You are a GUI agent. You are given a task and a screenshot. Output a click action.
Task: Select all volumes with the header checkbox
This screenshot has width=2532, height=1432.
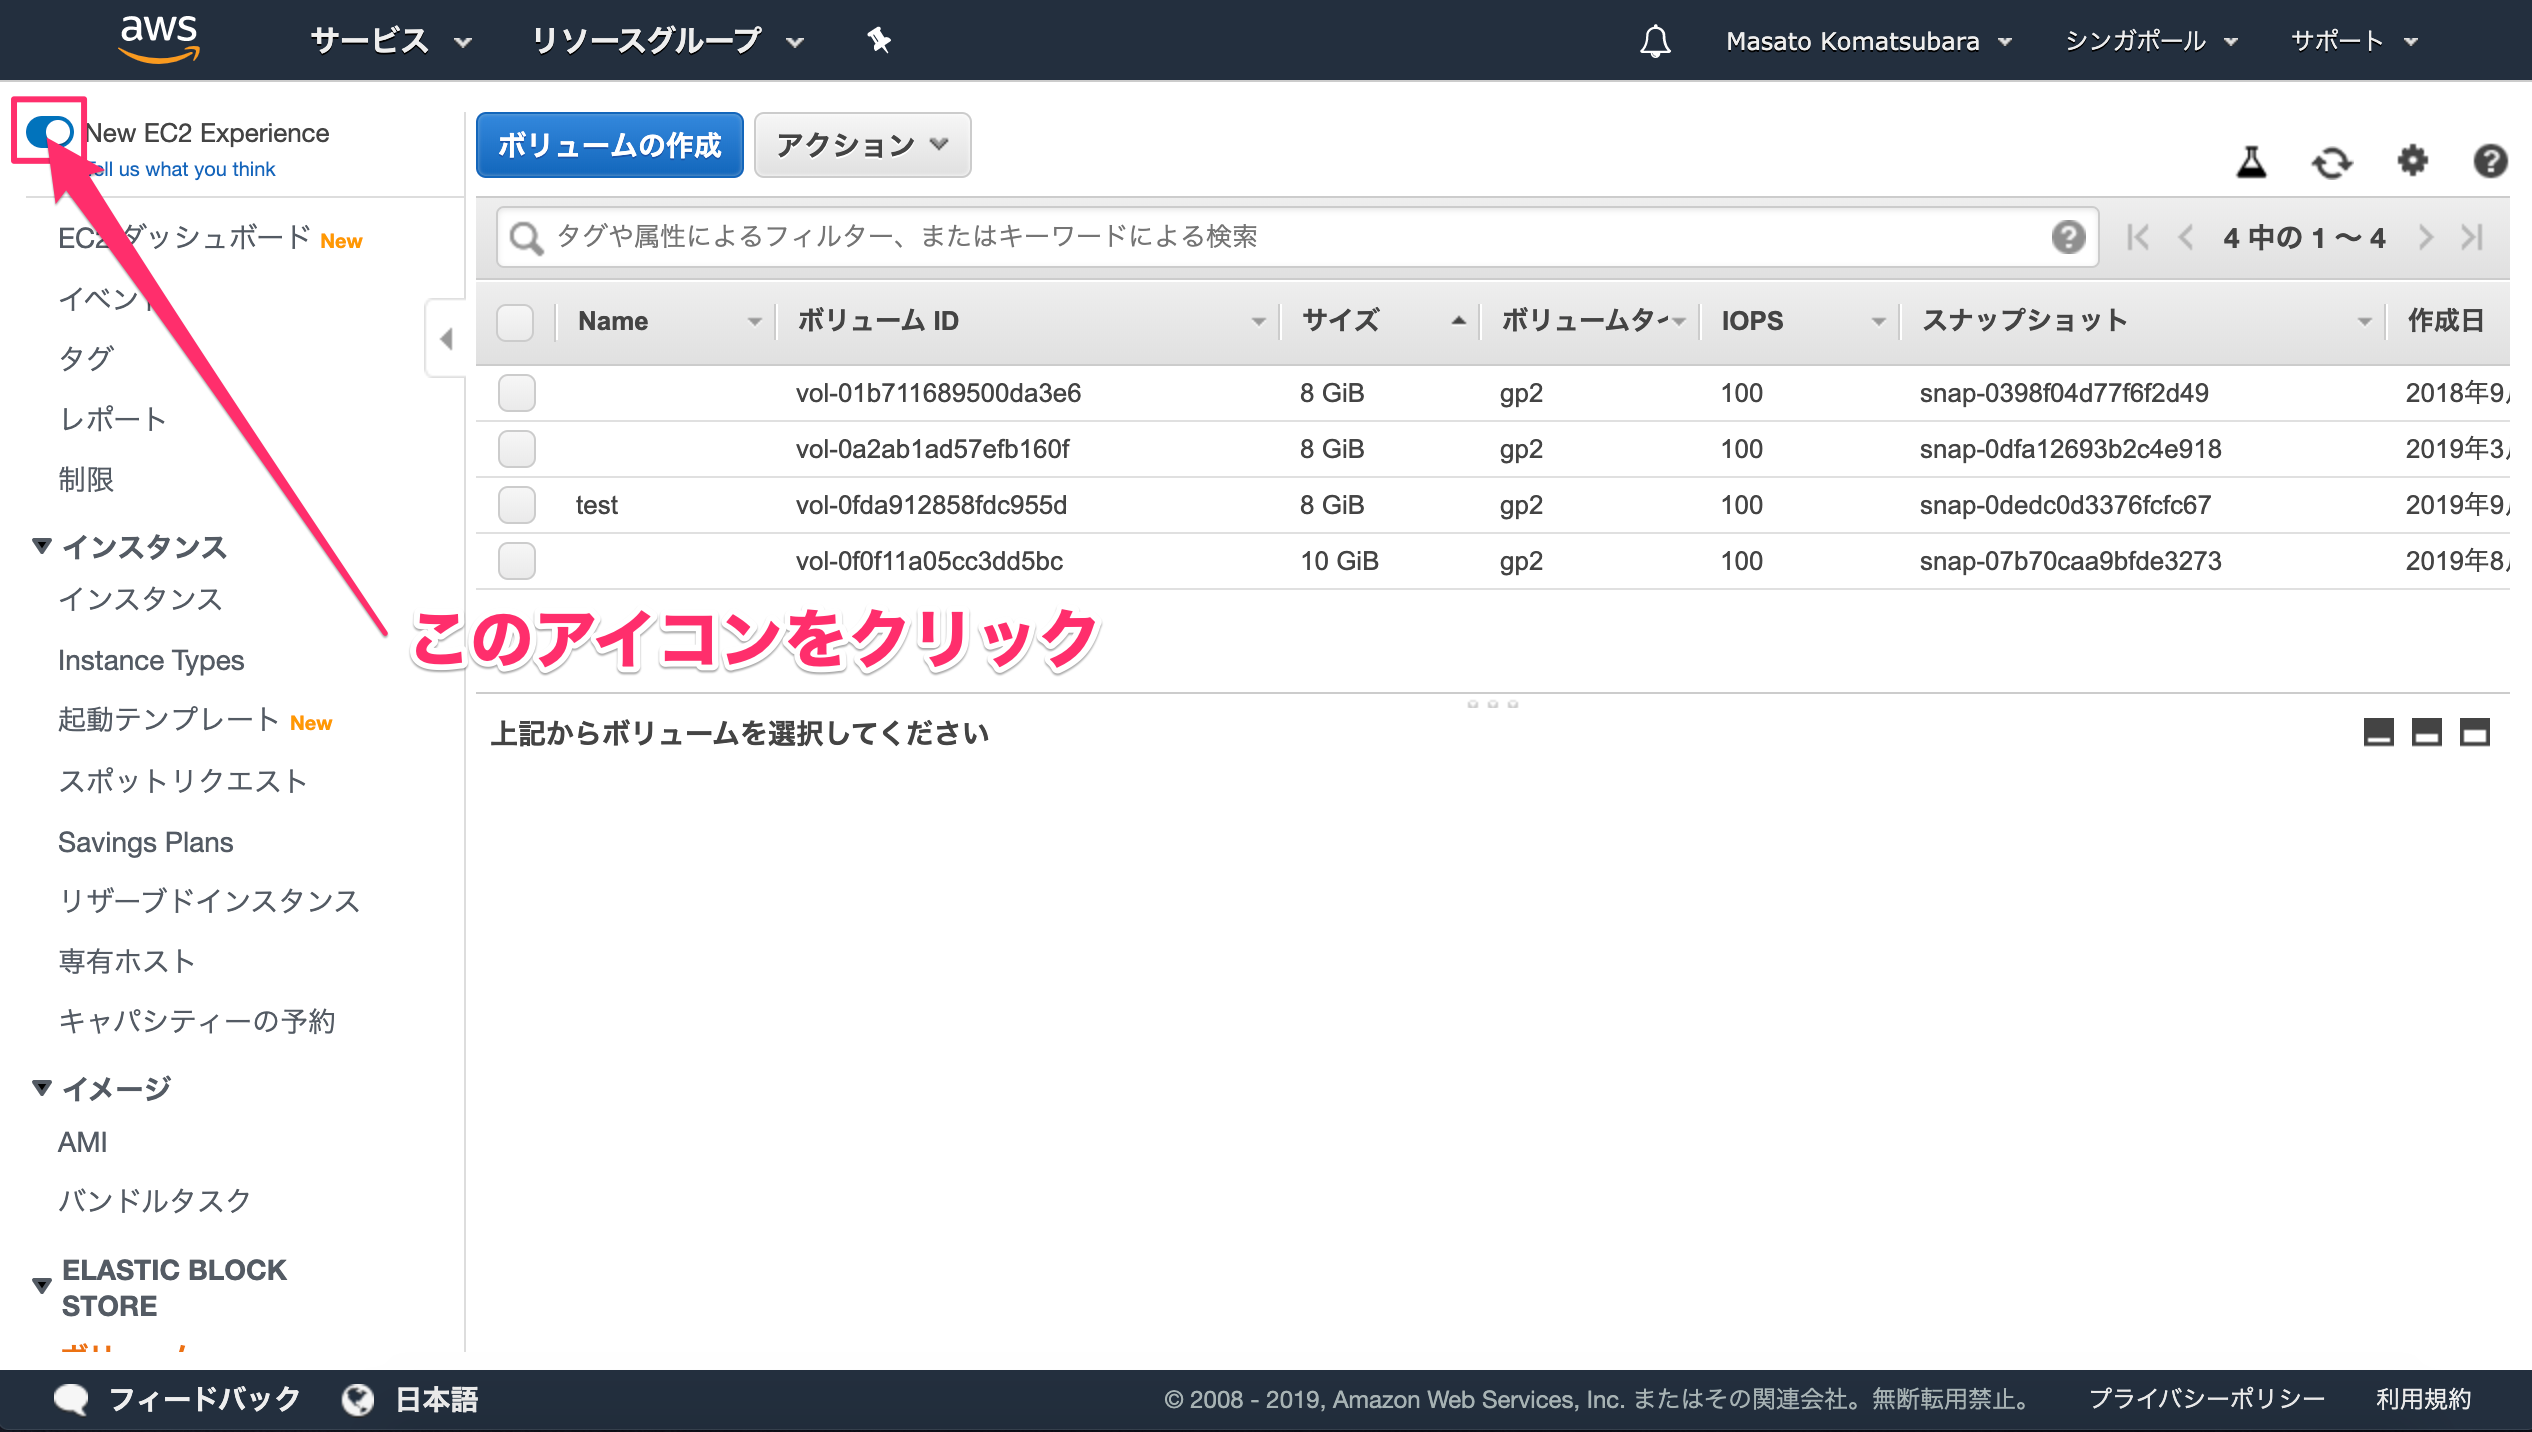tap(514, 321)
